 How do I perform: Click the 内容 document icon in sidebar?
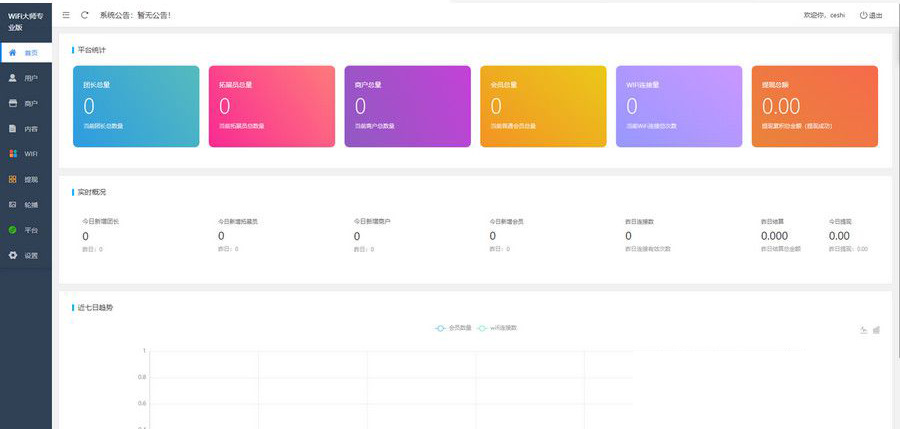point(13,129)
